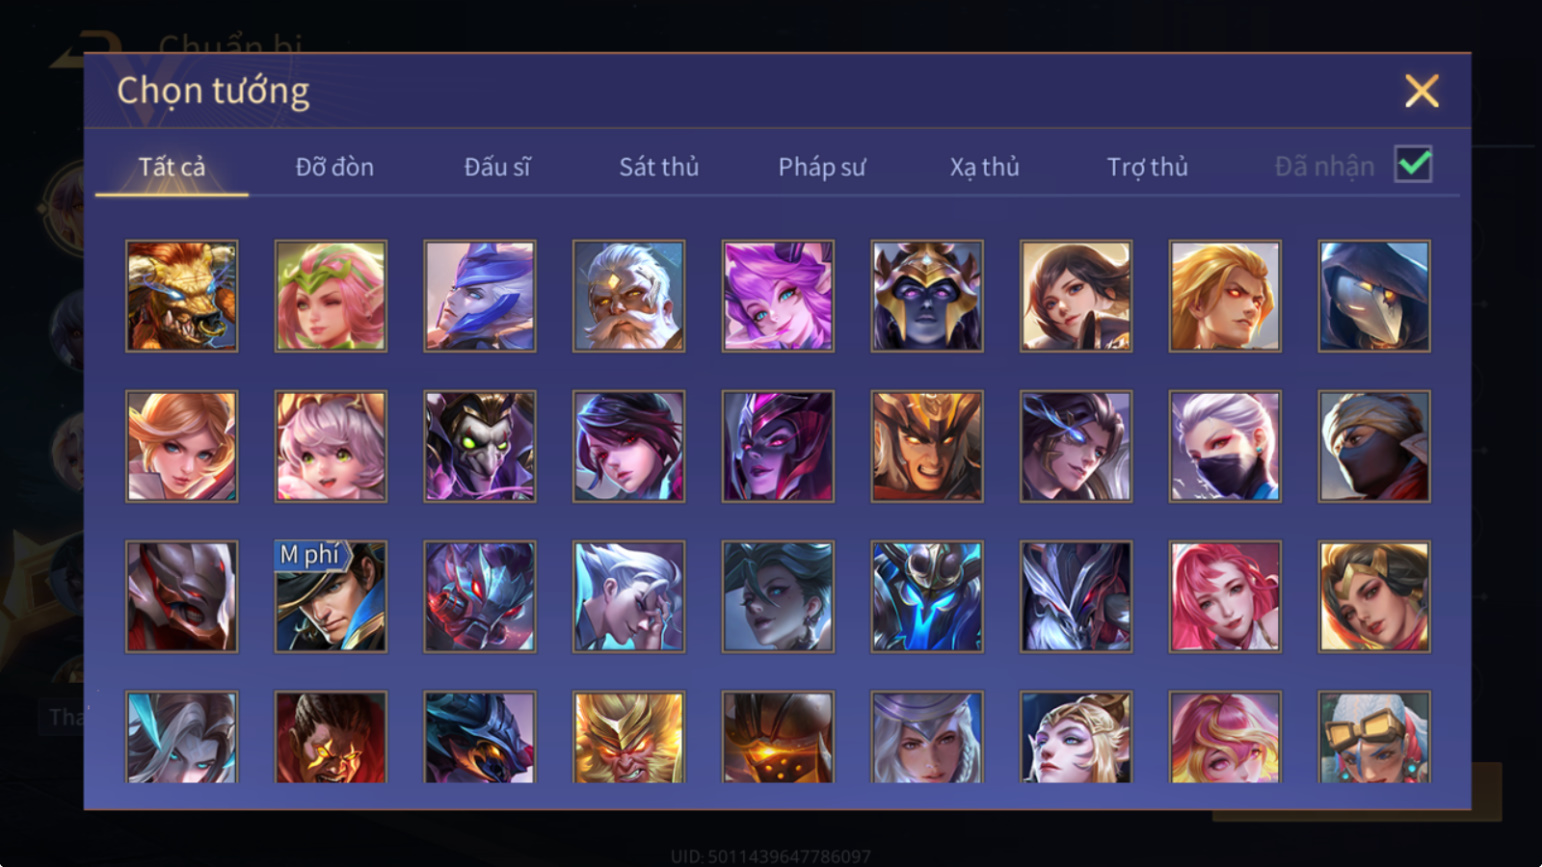1542x867 pixels.
Task: Toggle the 'Đã nhận' checkbox
Action: click(x=1413, y=165)
